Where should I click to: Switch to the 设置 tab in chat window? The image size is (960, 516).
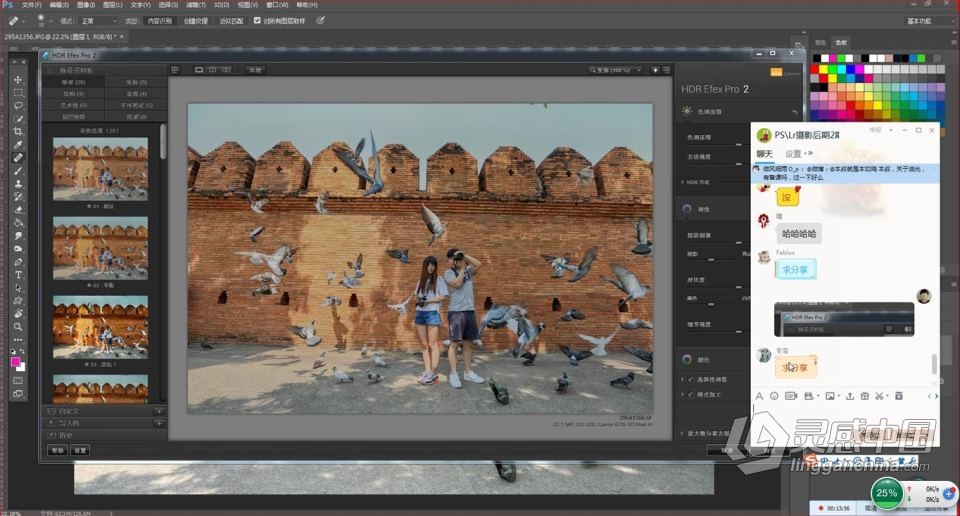point(793,153)
